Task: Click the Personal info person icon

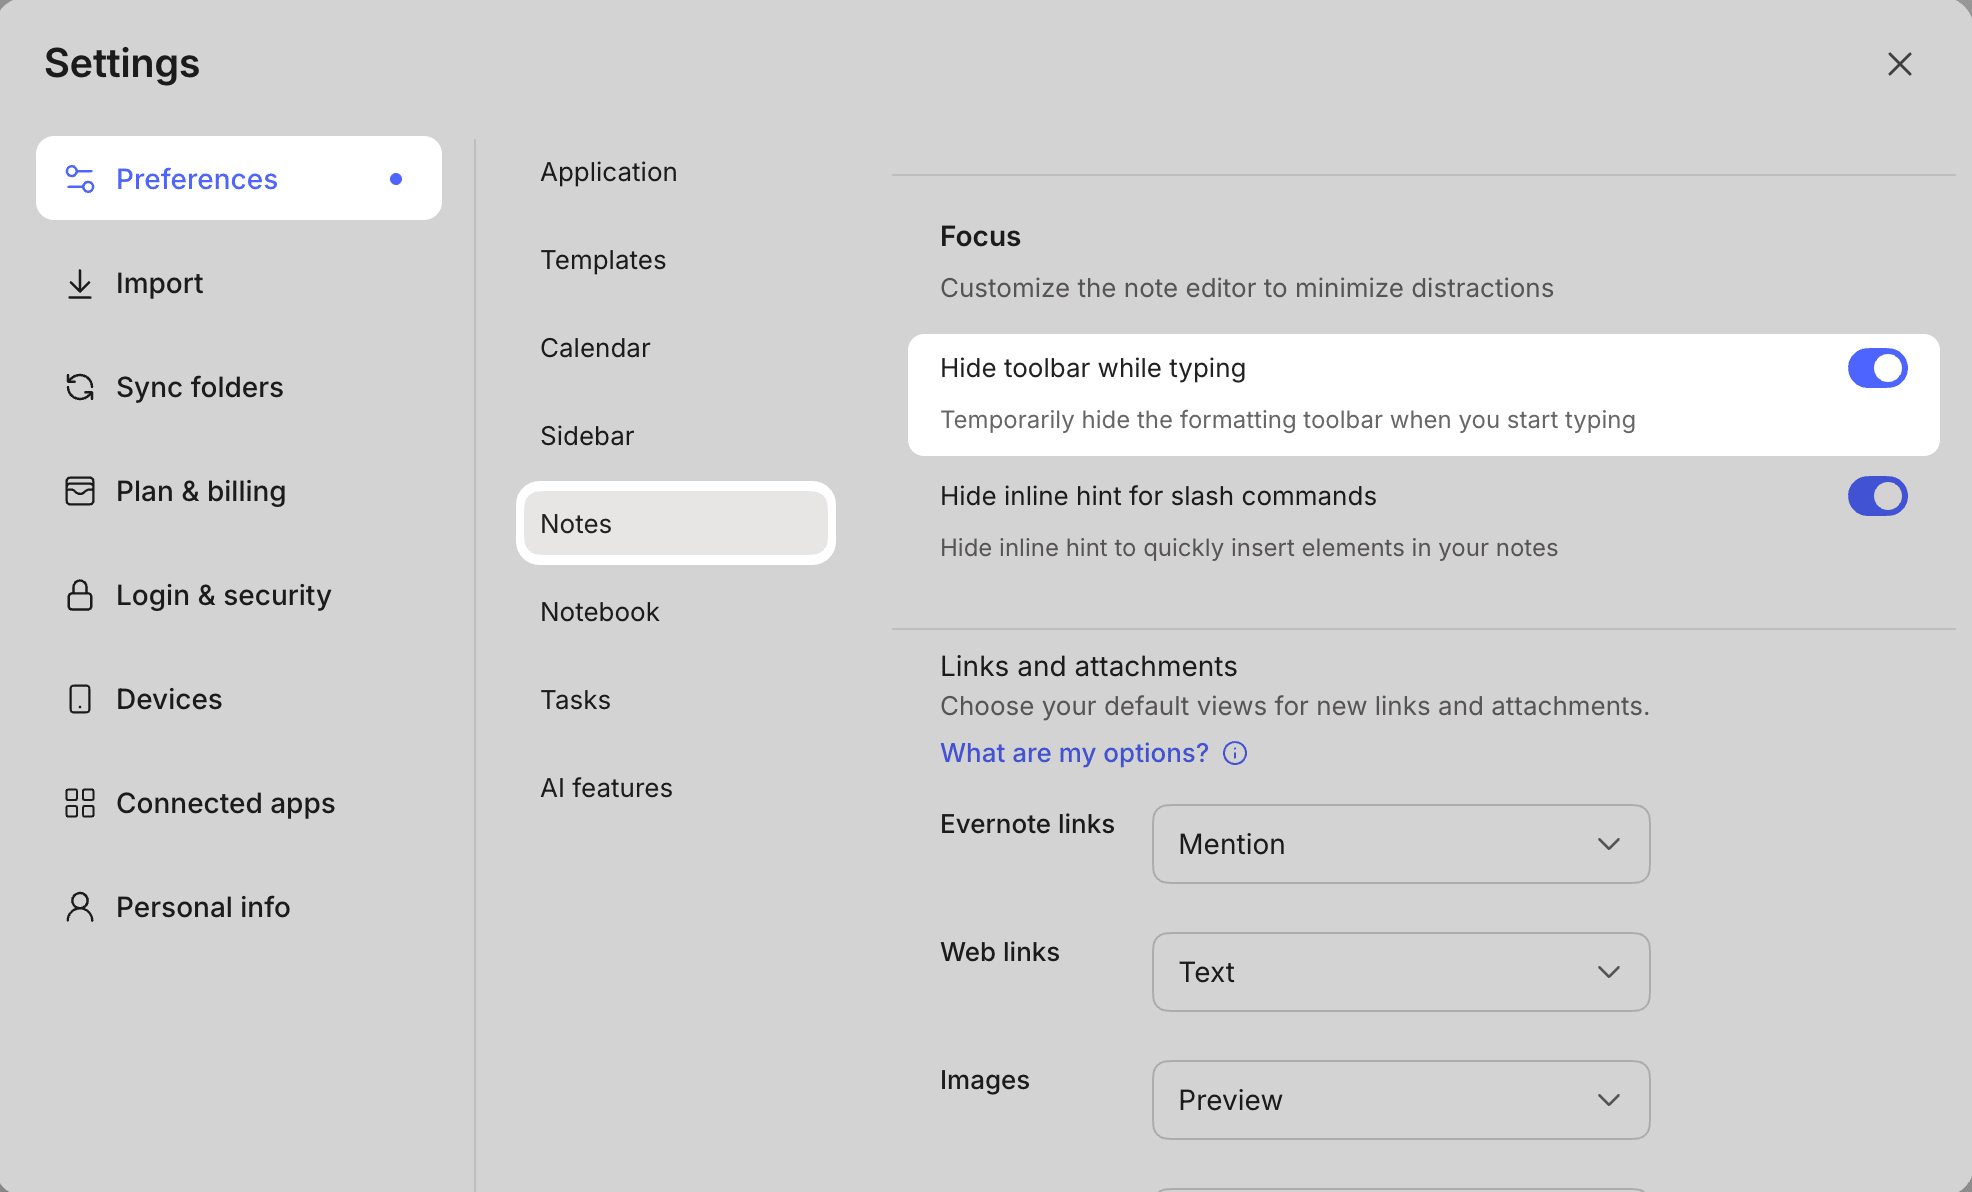Action: [80, 907]
